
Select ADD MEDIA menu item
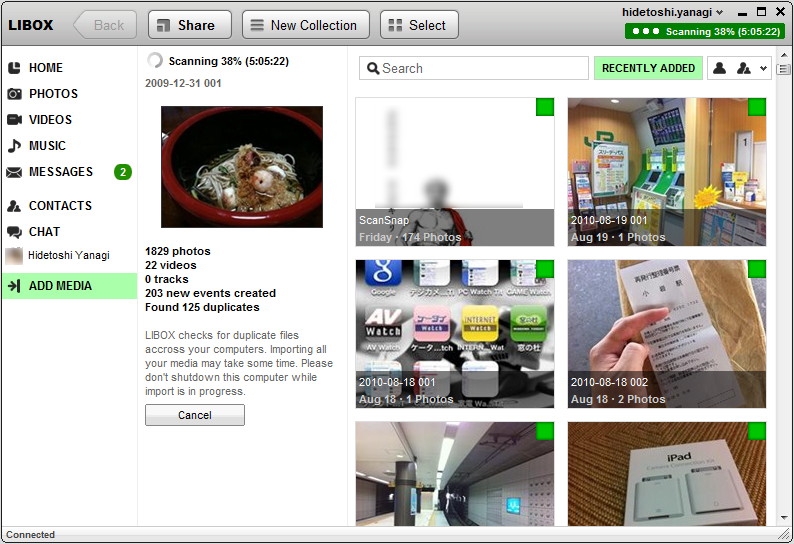point(69,286)
